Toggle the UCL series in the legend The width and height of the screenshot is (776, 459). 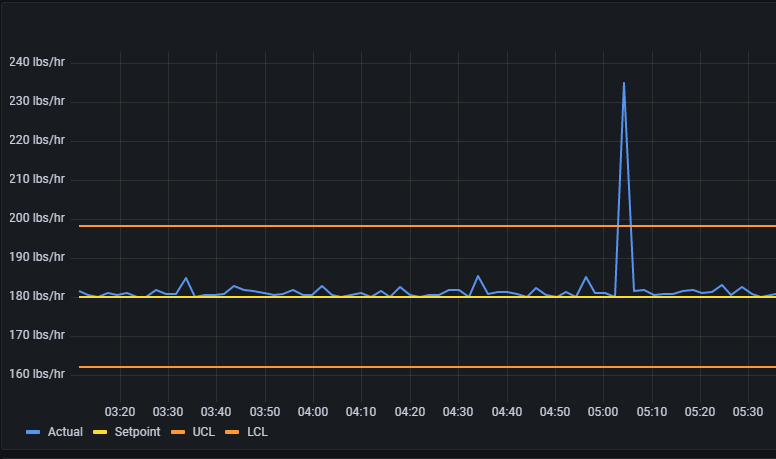[203, 432]
